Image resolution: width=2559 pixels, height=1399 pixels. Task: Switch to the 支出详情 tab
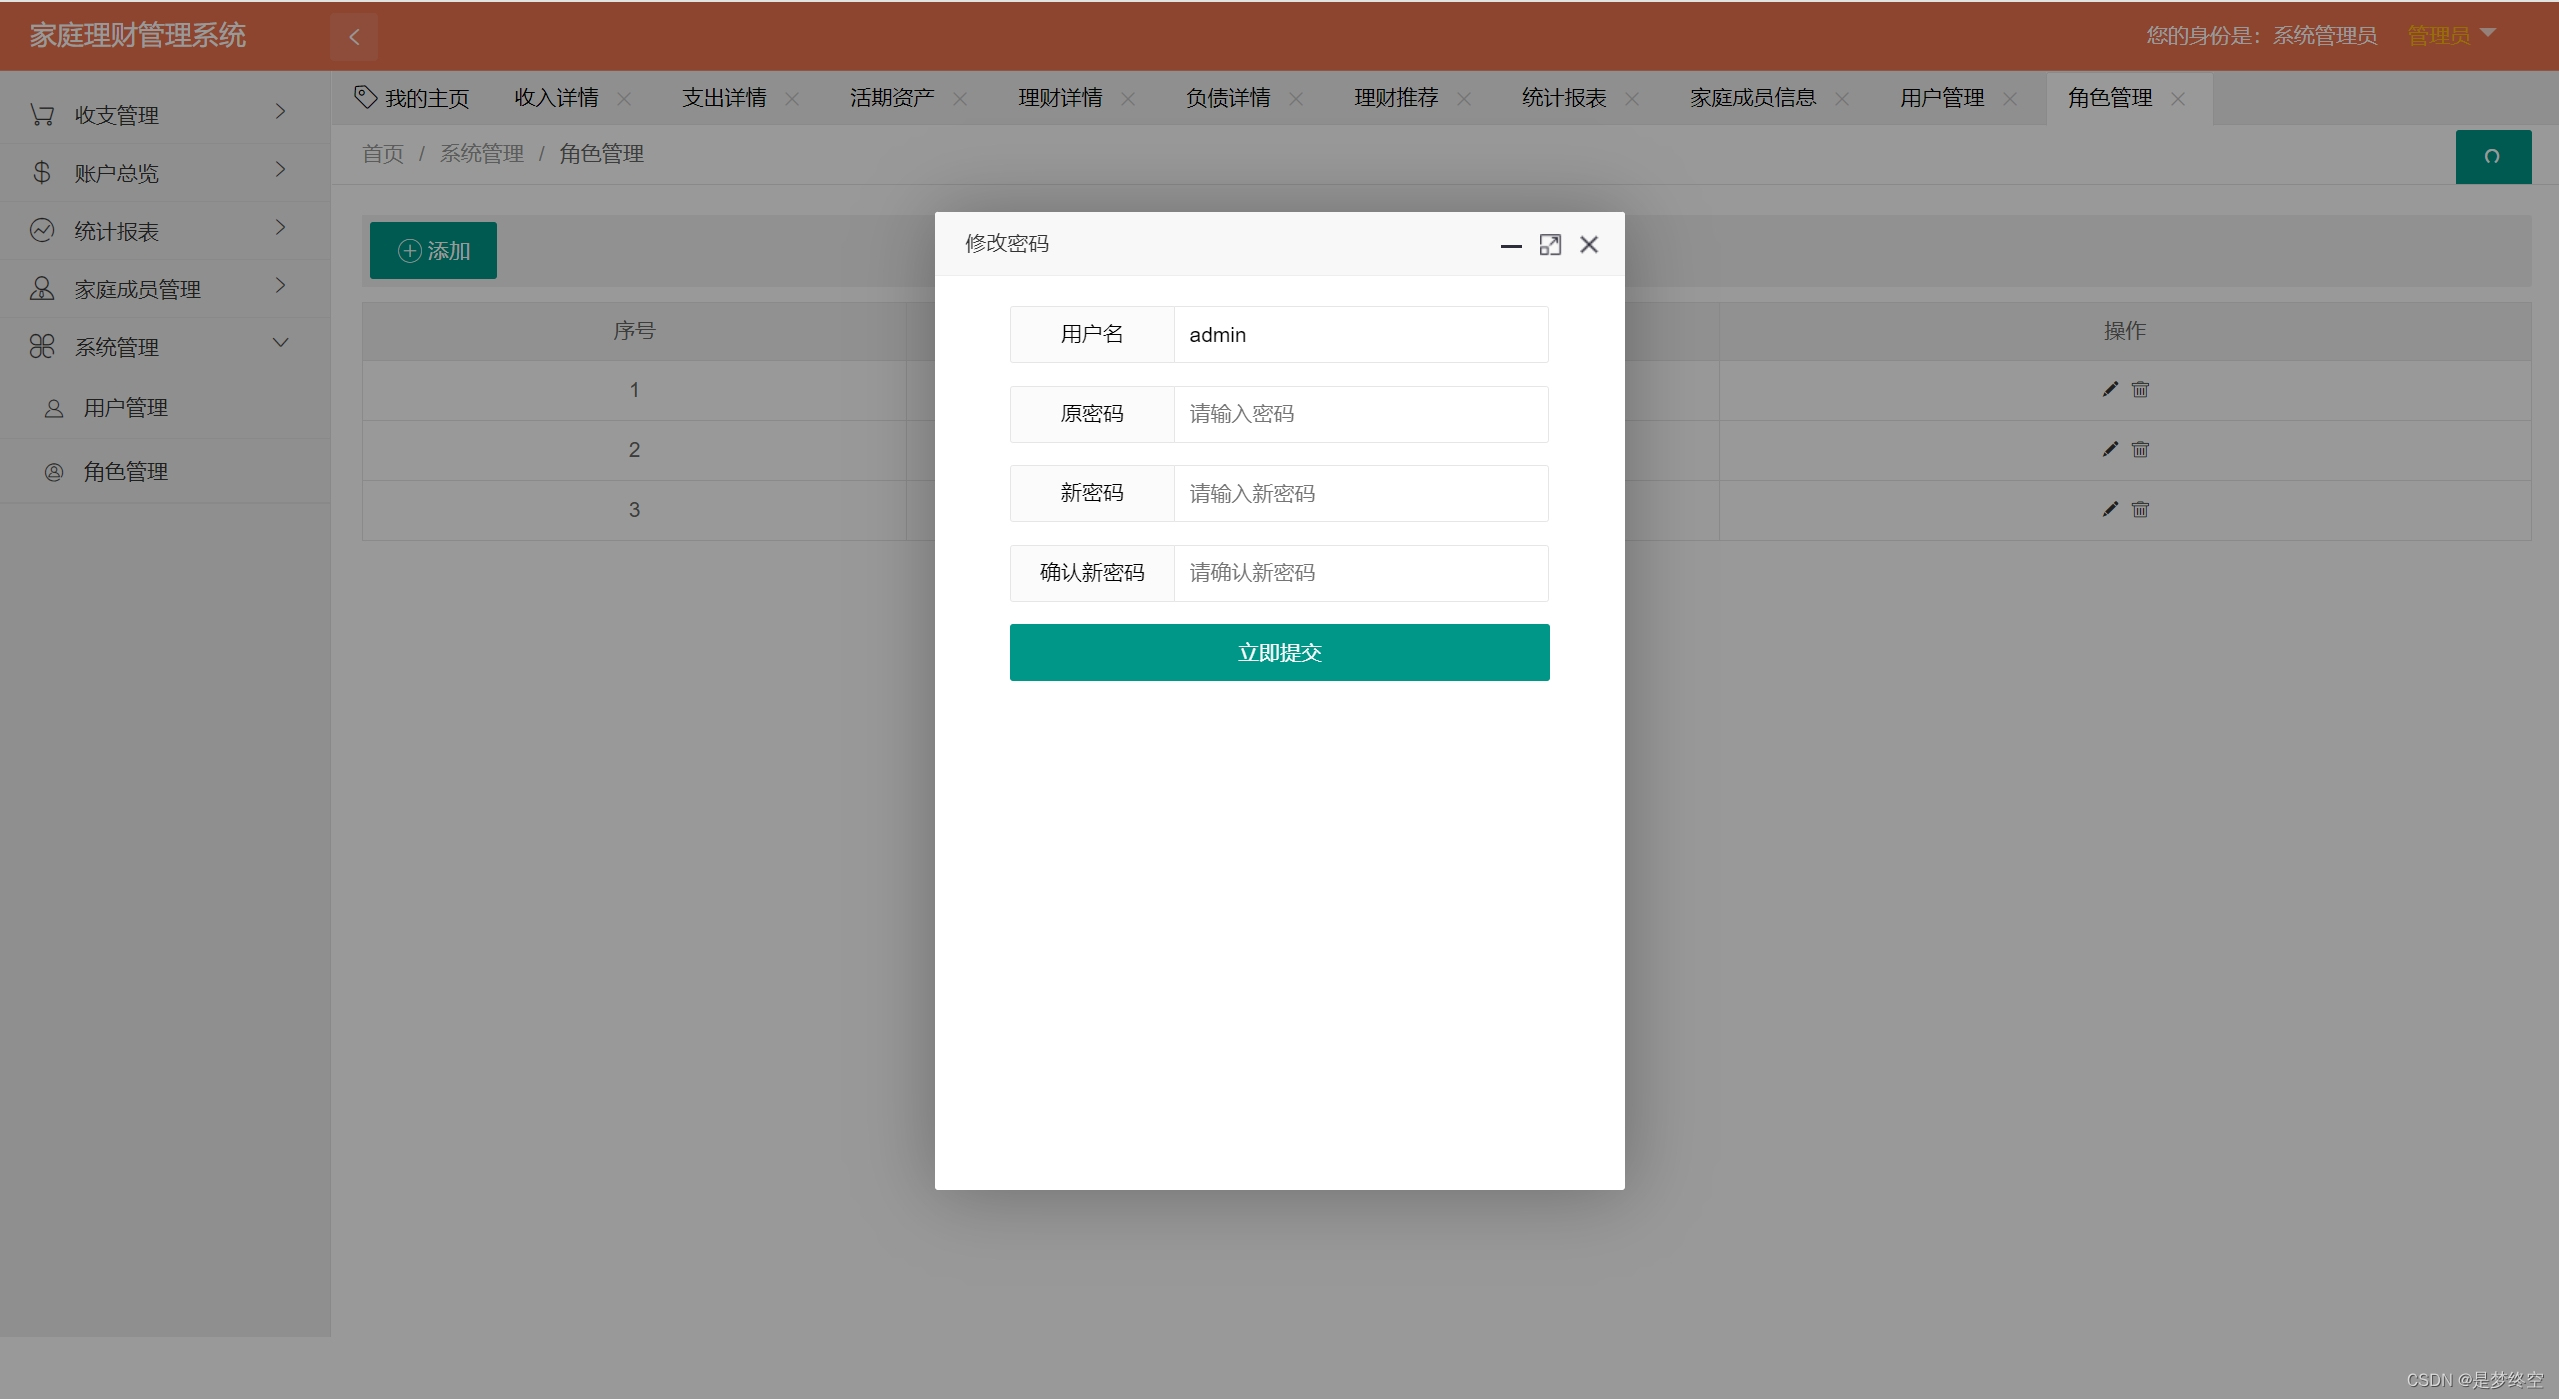(x=724, y=98)
